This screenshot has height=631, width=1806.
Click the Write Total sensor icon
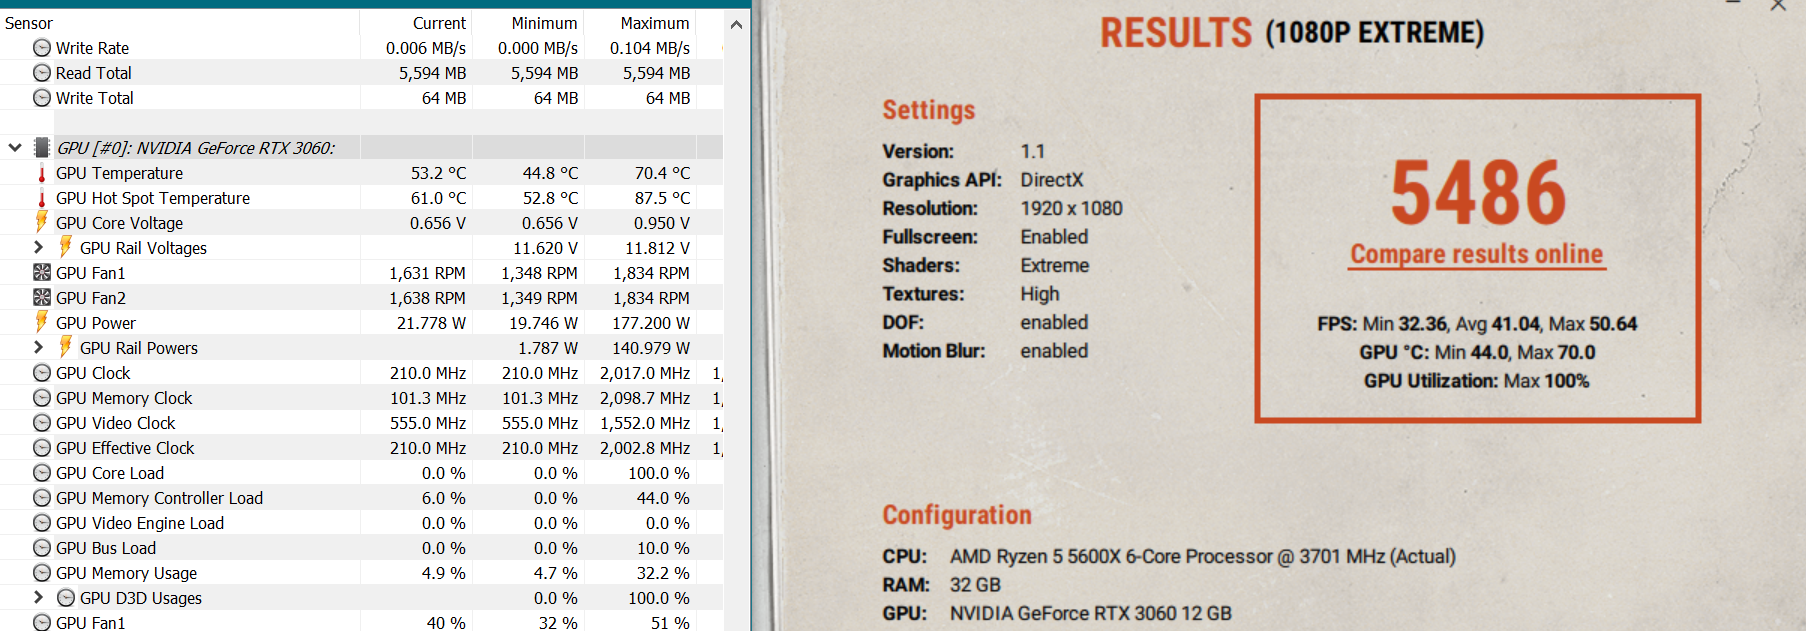pos(42,98)
